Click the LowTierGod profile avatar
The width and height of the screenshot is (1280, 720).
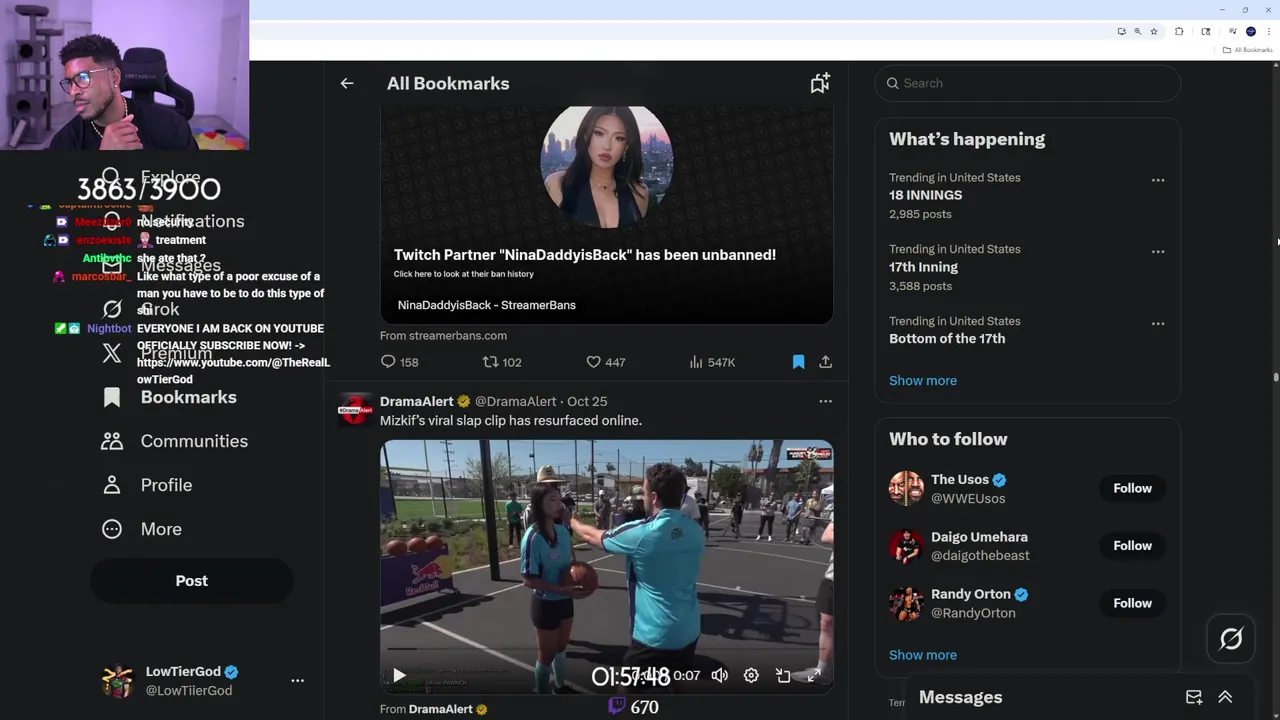tap(118, 681)
